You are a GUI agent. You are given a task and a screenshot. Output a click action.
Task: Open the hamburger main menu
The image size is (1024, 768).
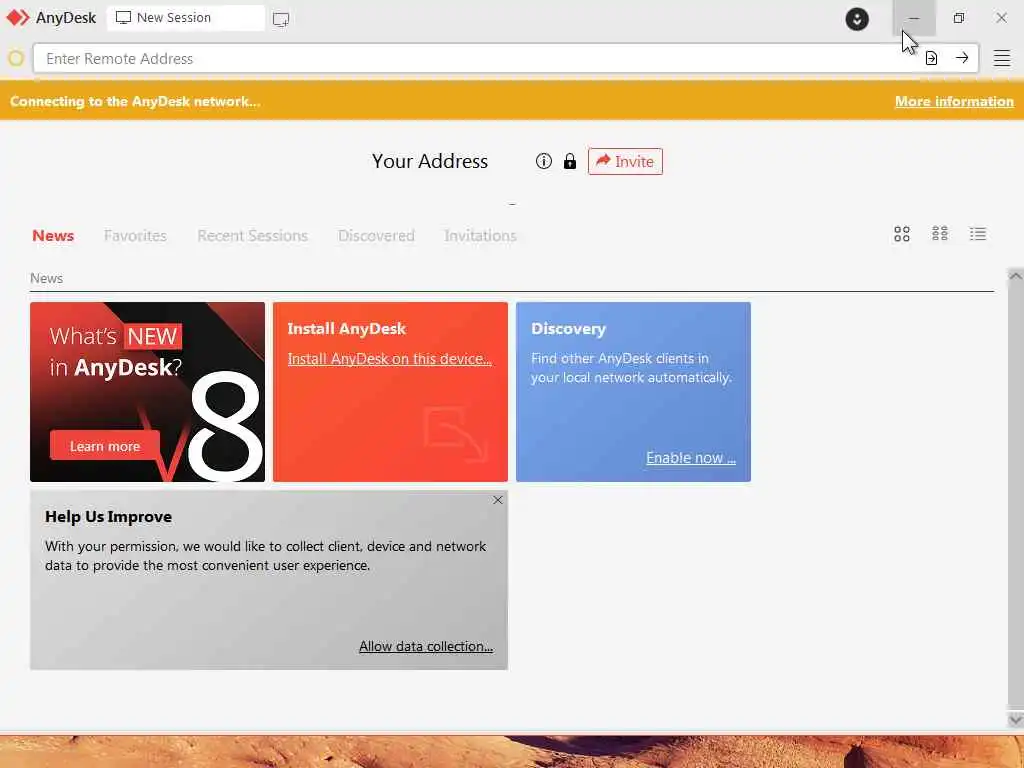(1002, 58)
